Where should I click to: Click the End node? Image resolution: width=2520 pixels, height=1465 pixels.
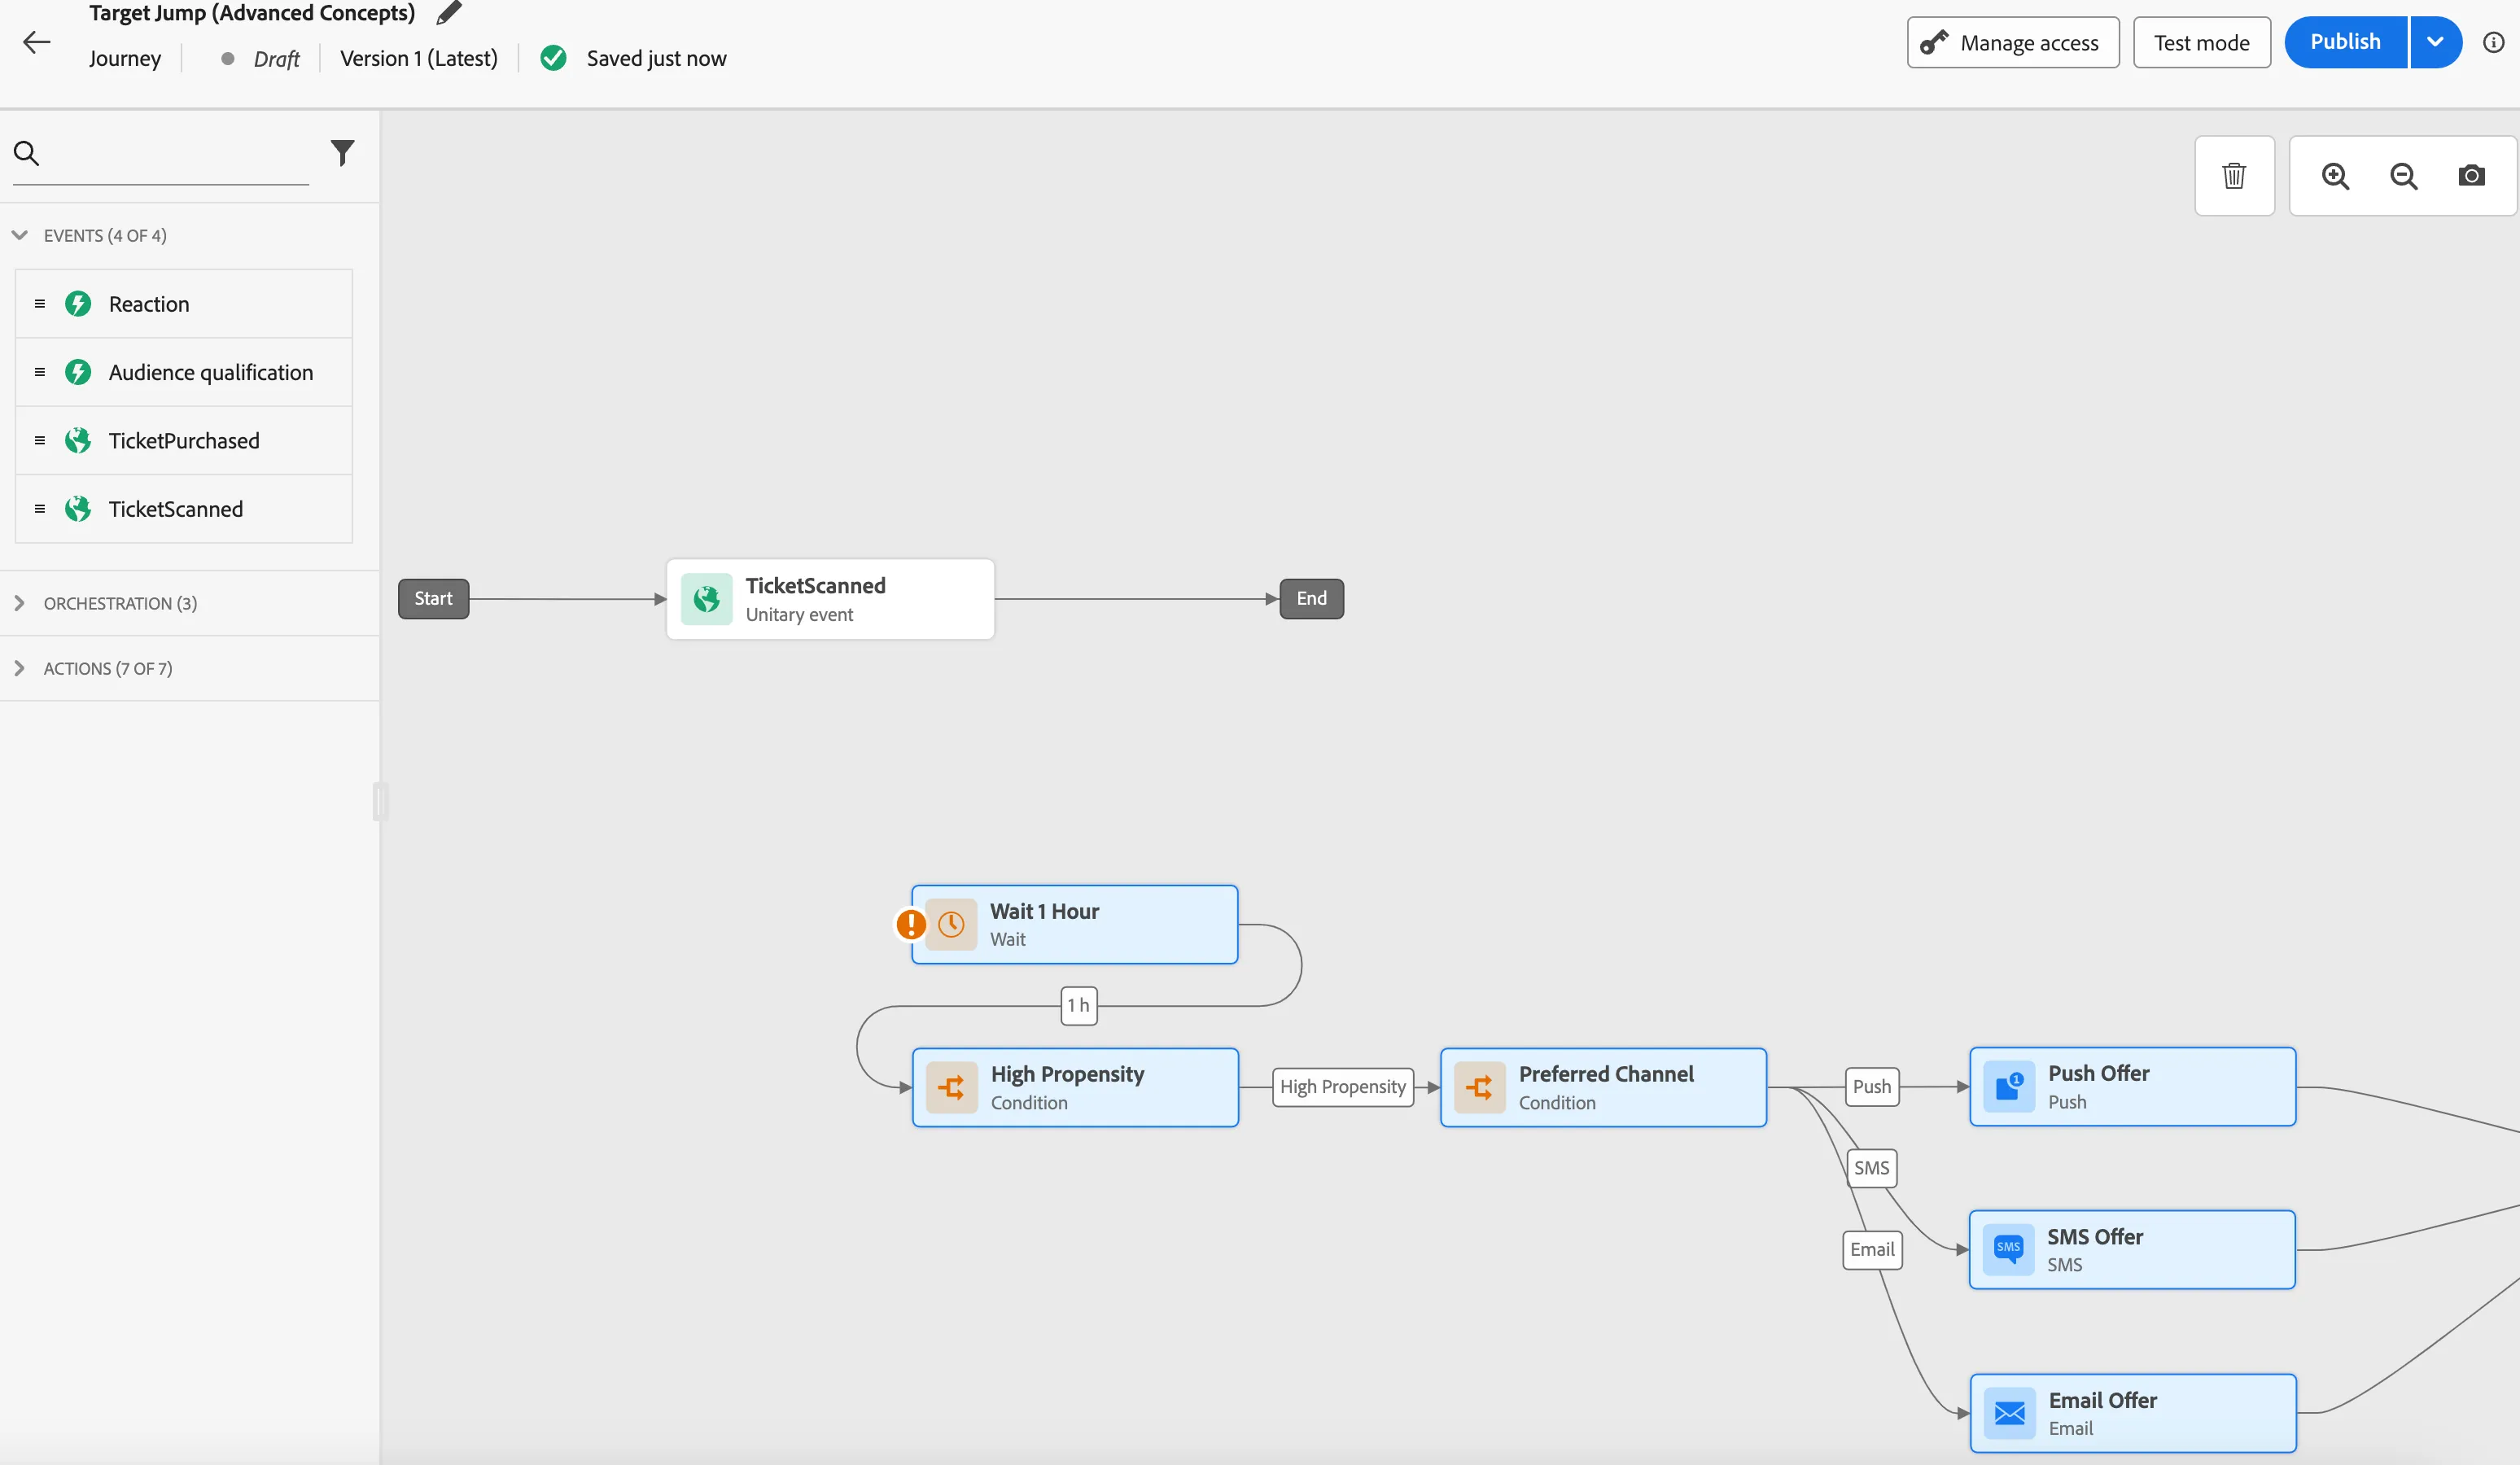[1311, 599]
